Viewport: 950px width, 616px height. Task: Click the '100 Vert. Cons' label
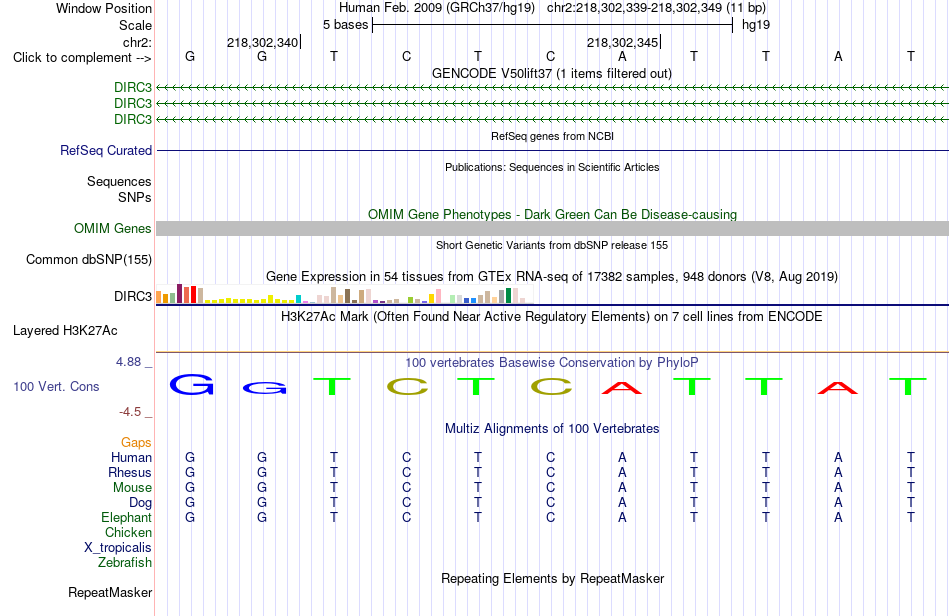(x=56, y=386)
